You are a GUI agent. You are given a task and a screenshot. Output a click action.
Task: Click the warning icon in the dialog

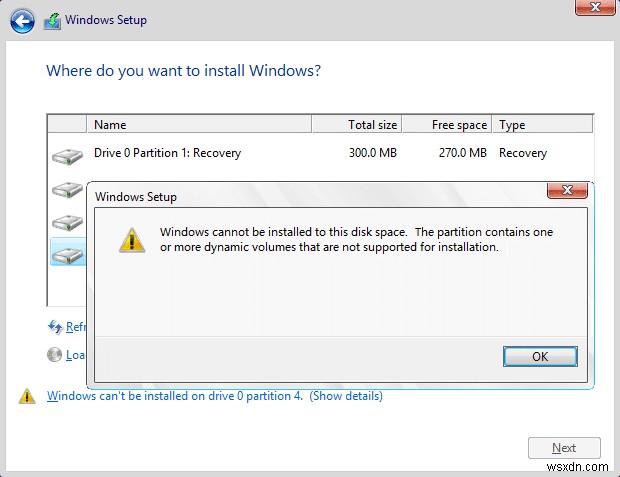click(131, 238)
